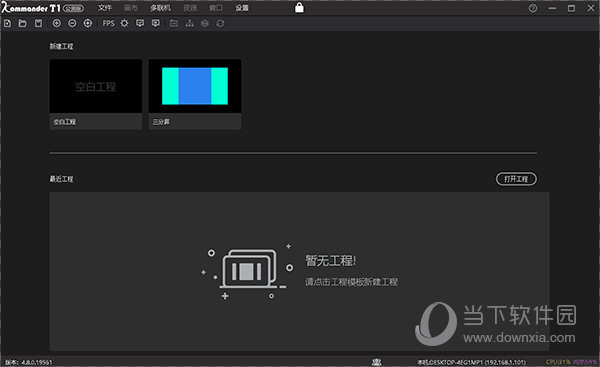
Task: Click the network hierarchy toolbar icon
Action: (x=189, y=24)
